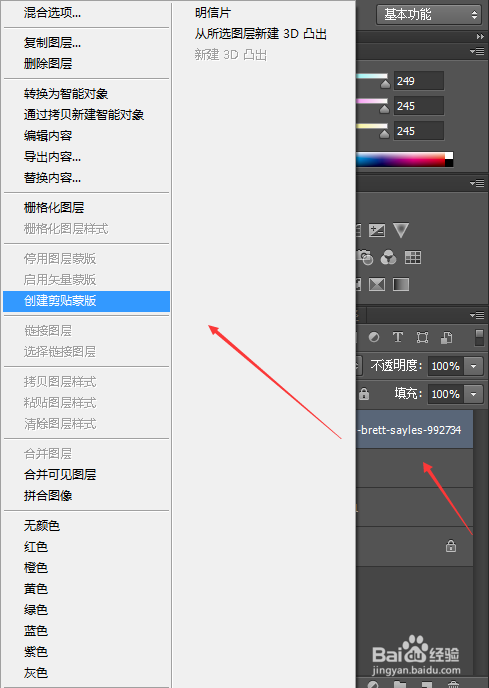Set layer color to 无颜色
This screenshot has width=489, height=688.
tap(42, 525)
